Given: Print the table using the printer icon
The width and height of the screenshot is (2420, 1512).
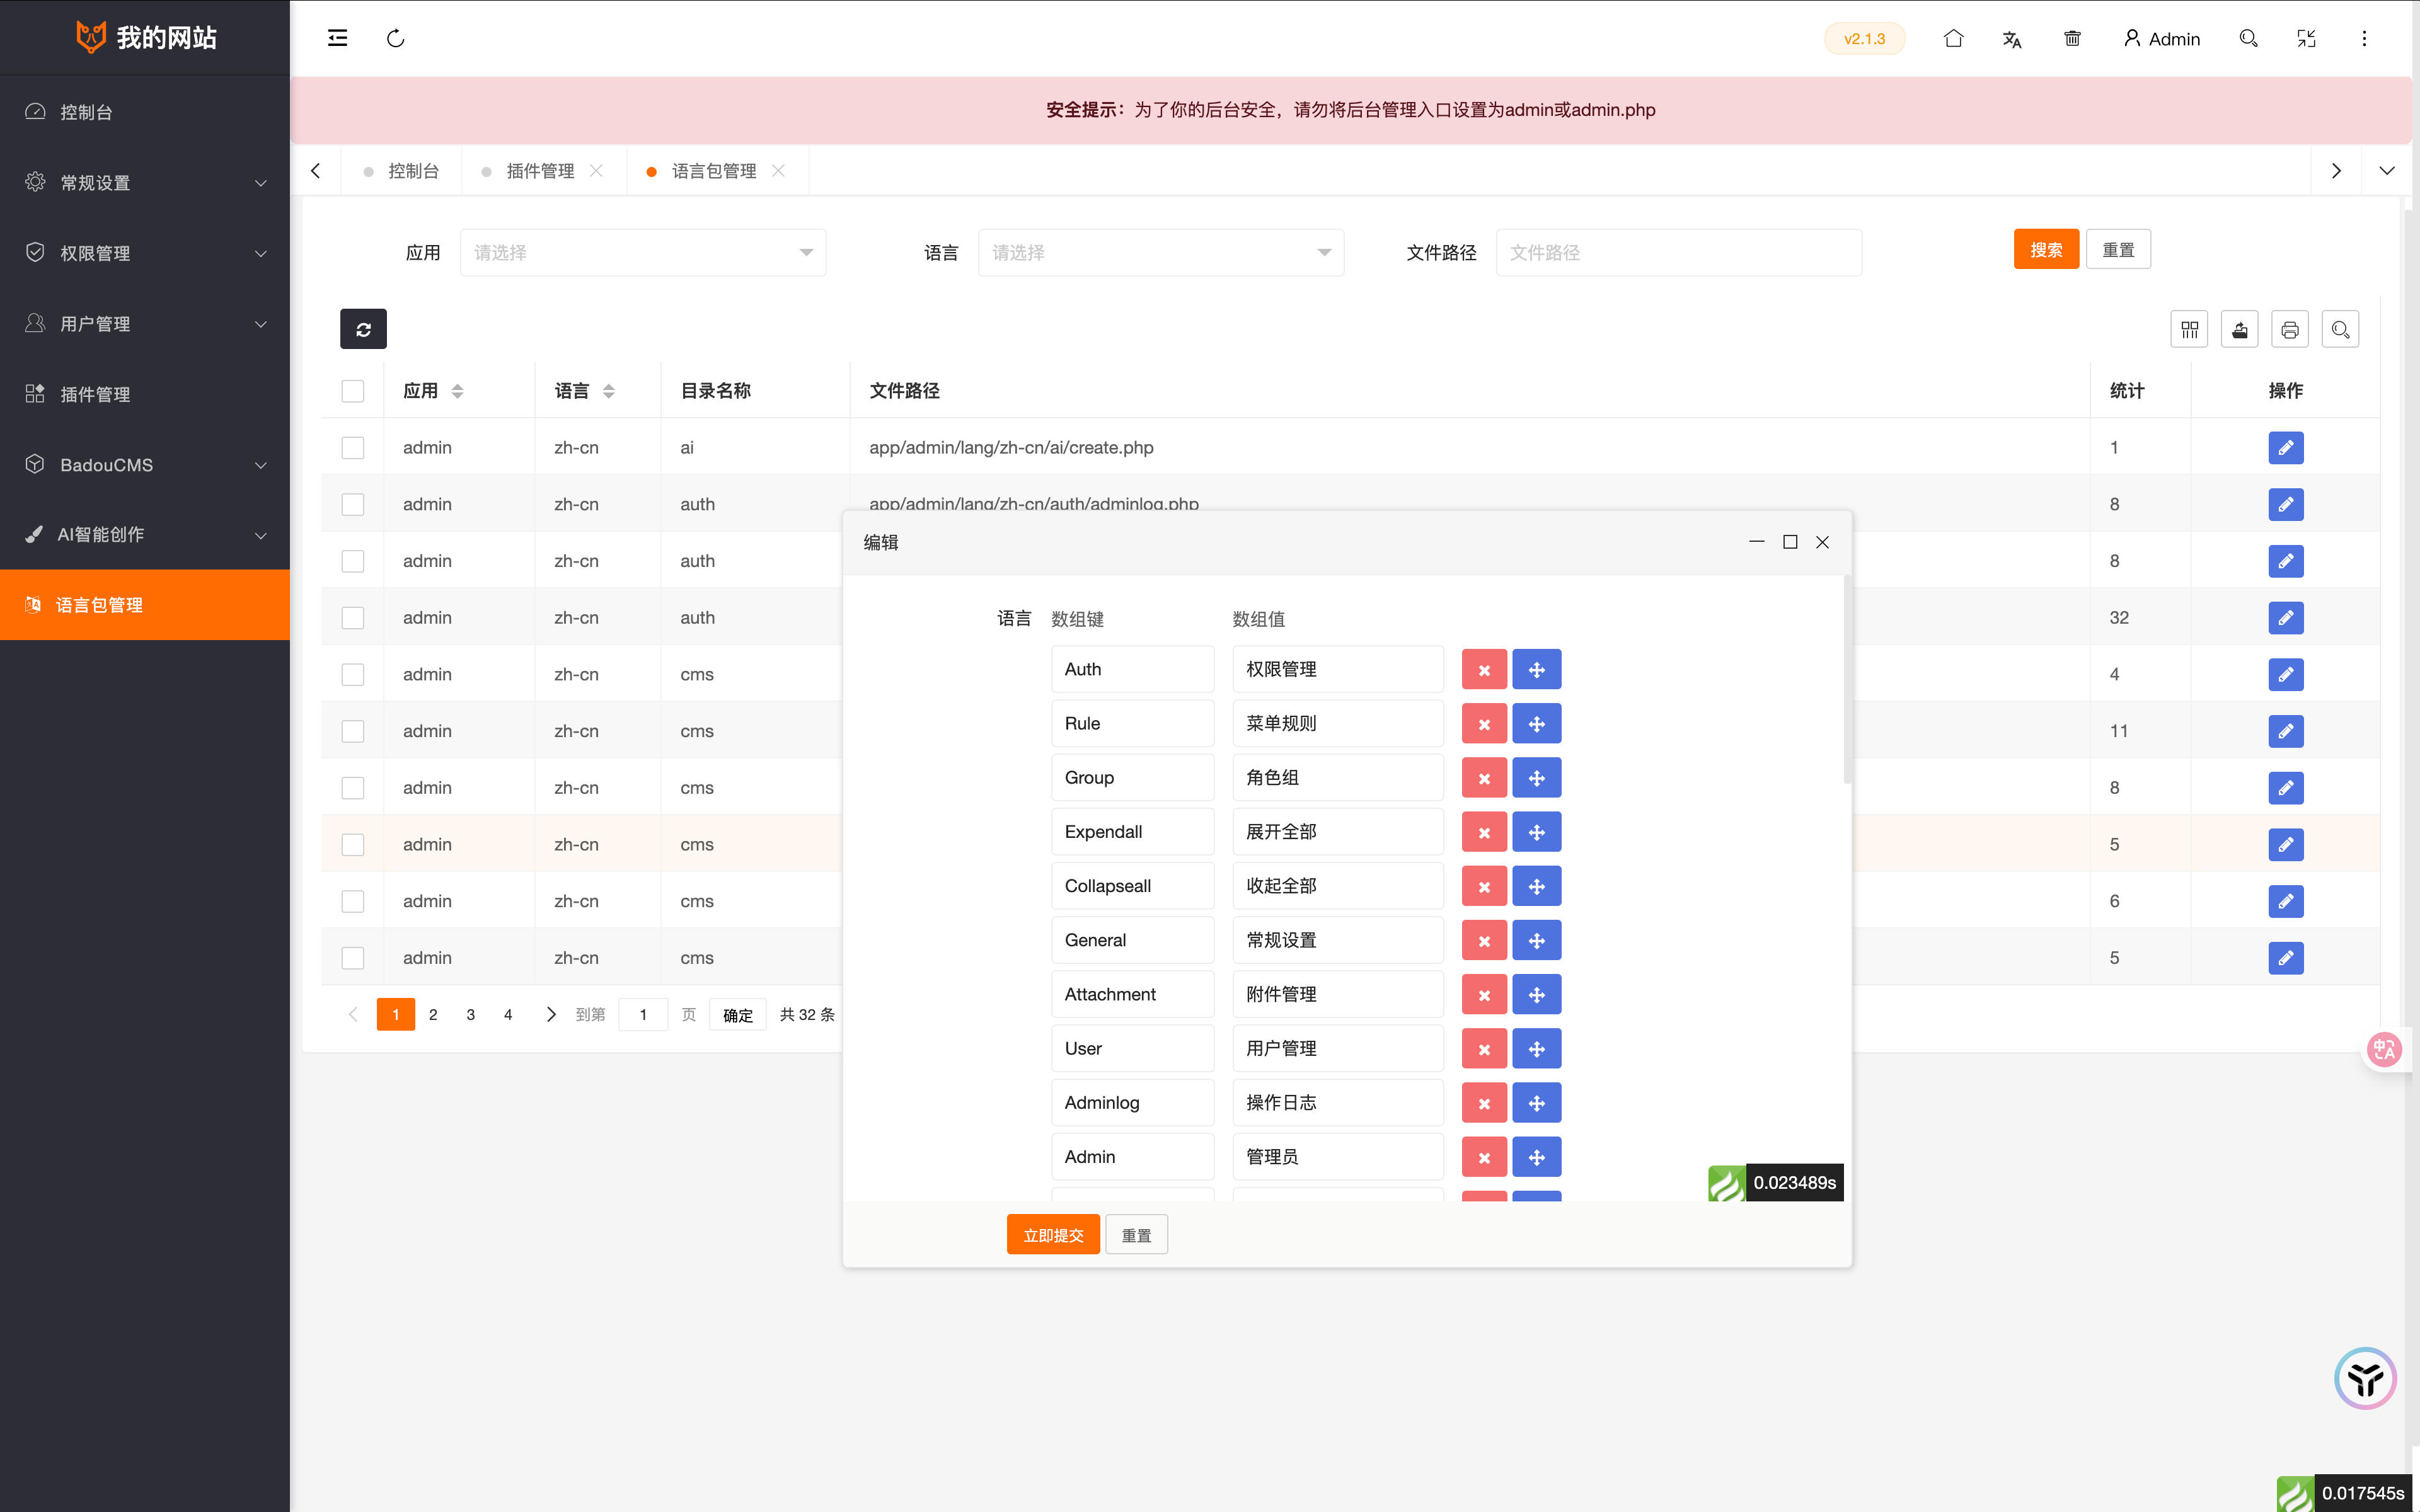Looking at the screenshot, I should [2289, 328].
